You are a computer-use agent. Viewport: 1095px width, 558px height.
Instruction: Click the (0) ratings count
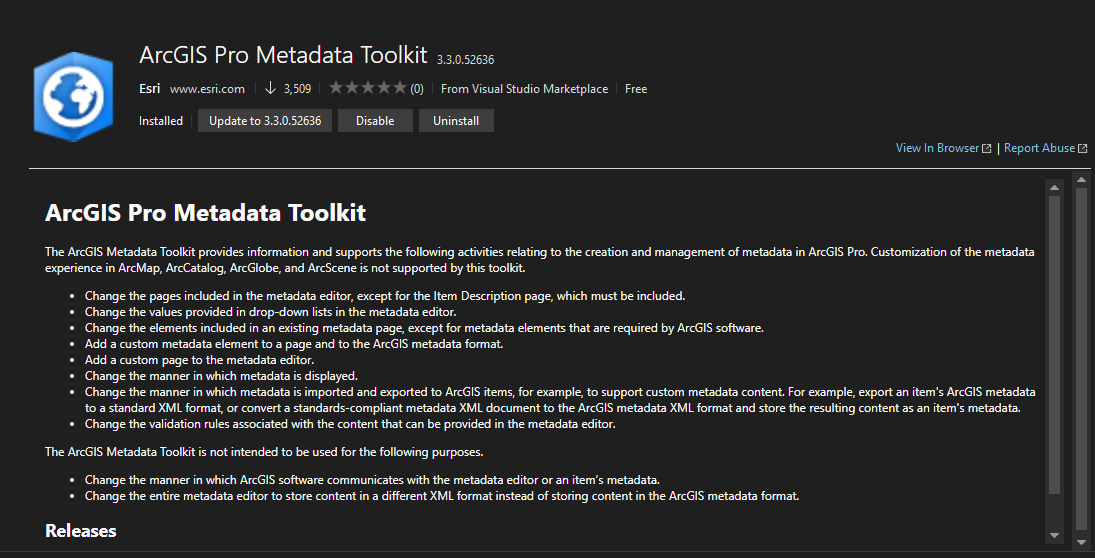click(417, 89)
